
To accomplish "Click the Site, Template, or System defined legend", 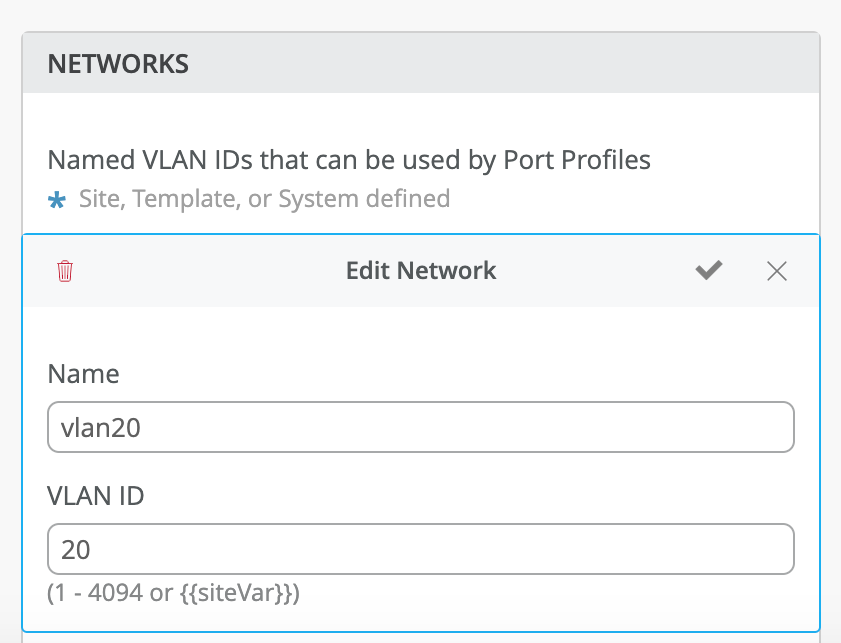I will coord(264,199).
